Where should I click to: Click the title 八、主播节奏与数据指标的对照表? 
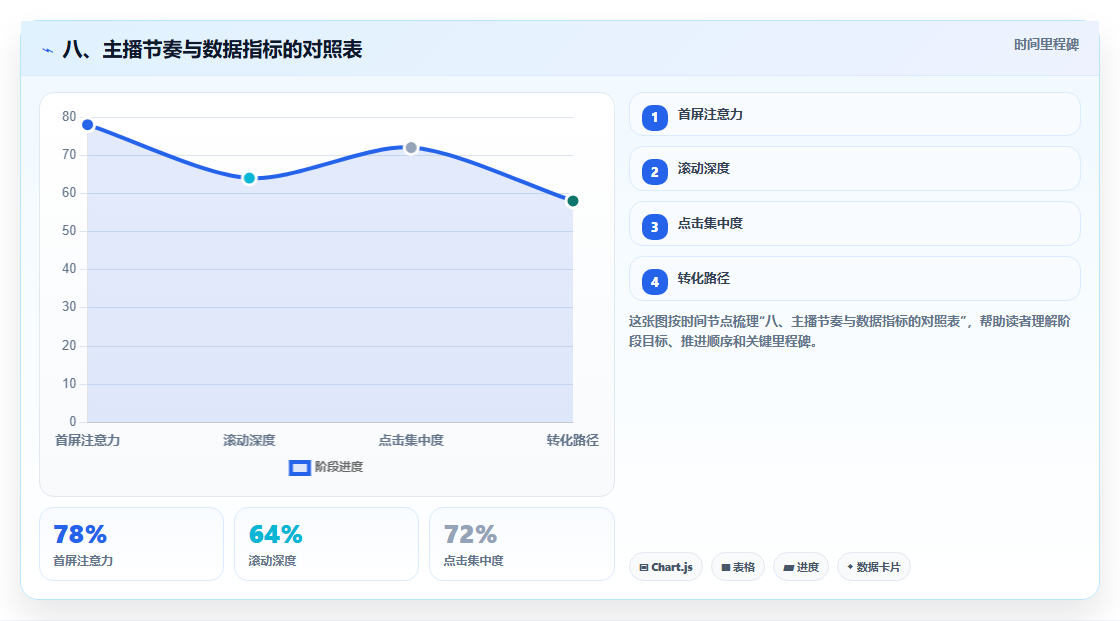tap(212, 50)
